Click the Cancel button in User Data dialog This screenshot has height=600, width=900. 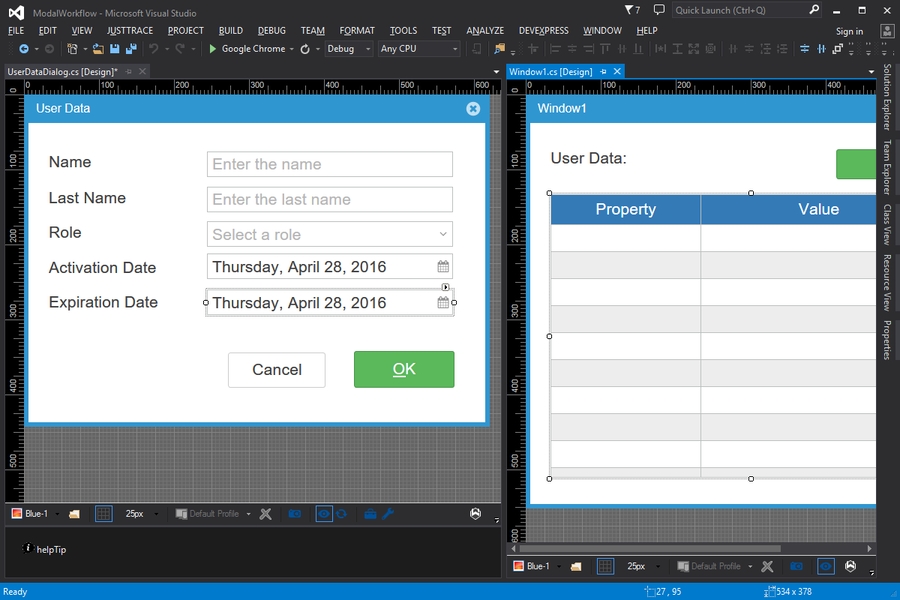276,369
